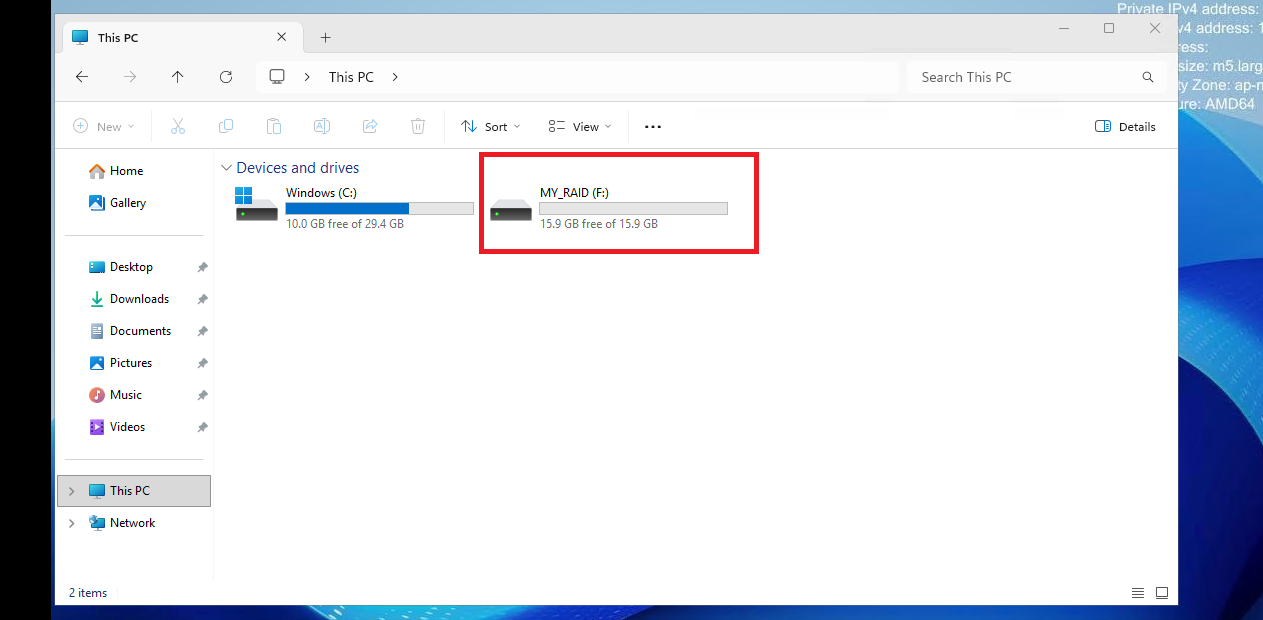
Task: Click the pin icon beside Downloads
Action: pos(202,299)
